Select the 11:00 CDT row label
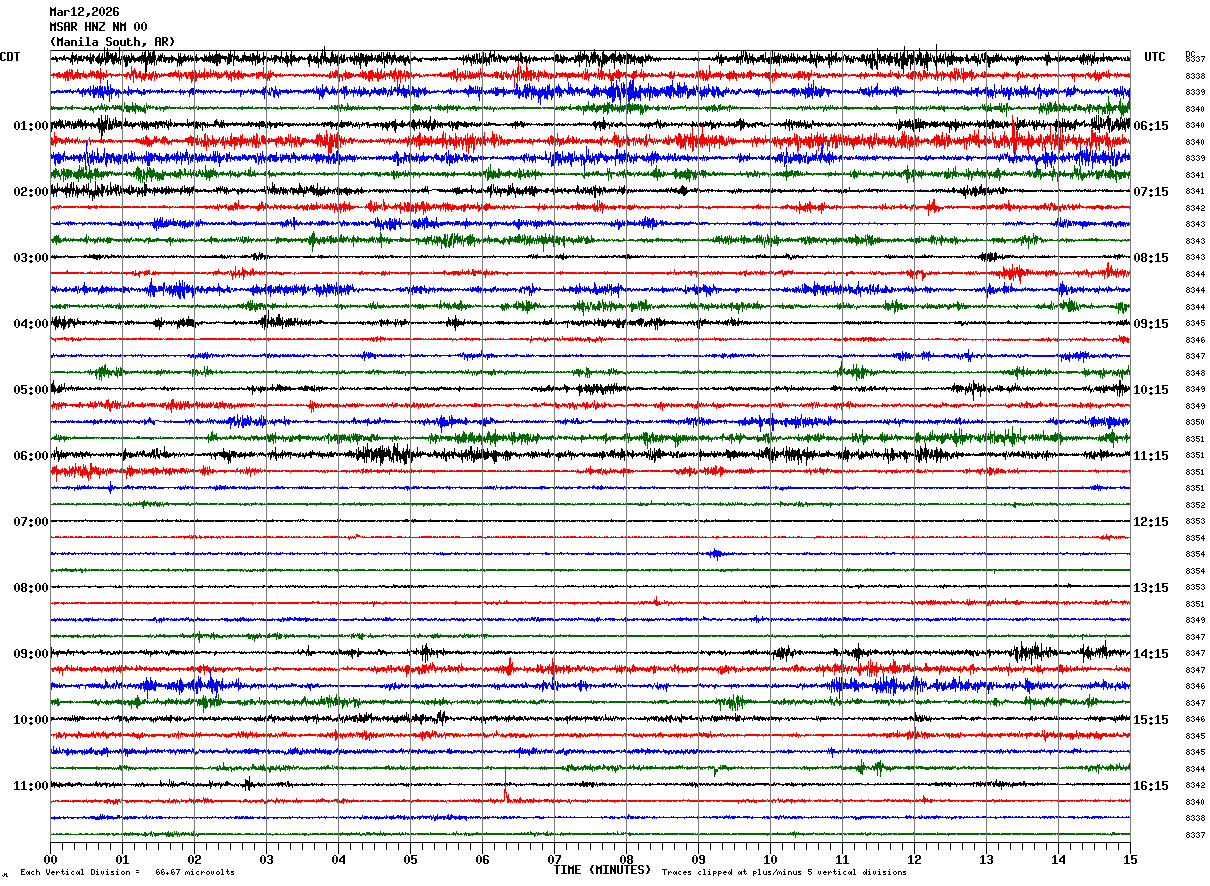 click(x=31, y=786)
